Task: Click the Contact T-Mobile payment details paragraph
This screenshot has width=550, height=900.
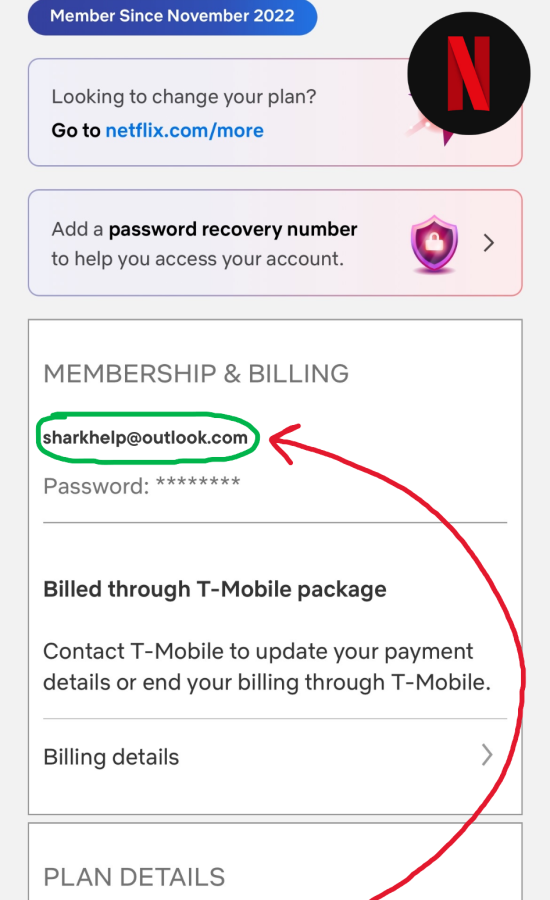Action: point(267,667)
